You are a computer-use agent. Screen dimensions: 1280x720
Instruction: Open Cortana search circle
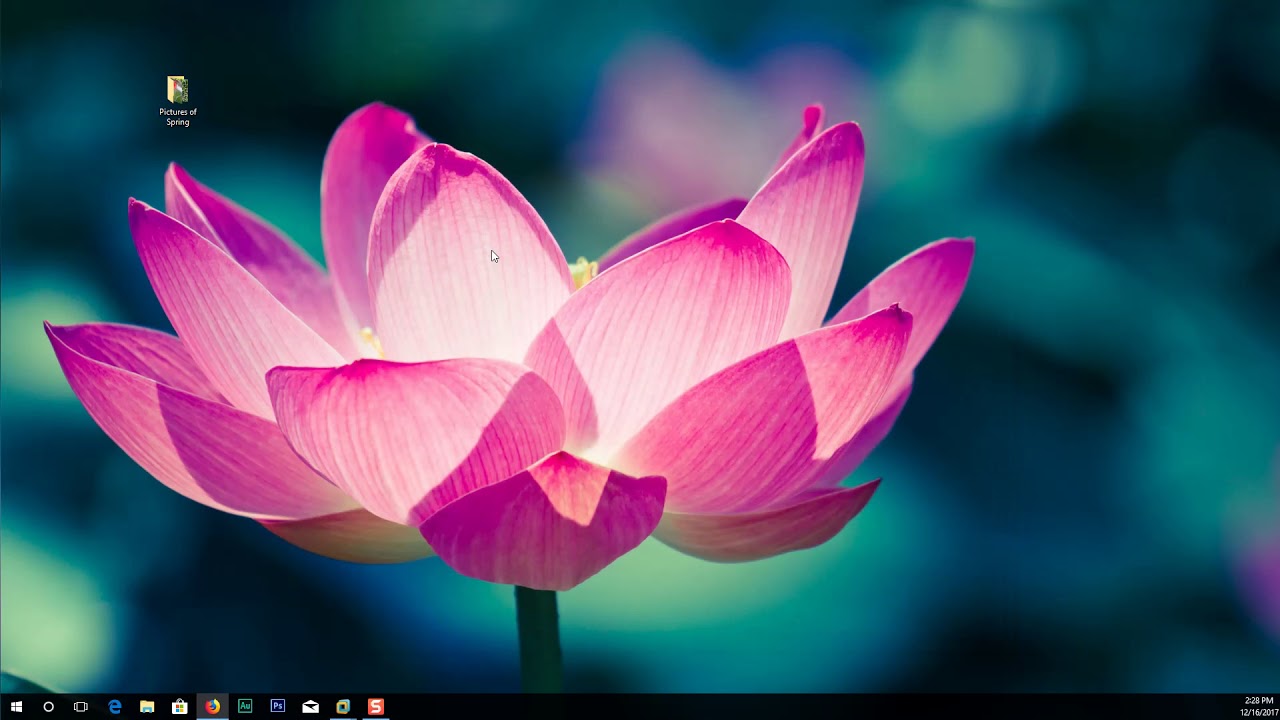(x=48, y=707)
